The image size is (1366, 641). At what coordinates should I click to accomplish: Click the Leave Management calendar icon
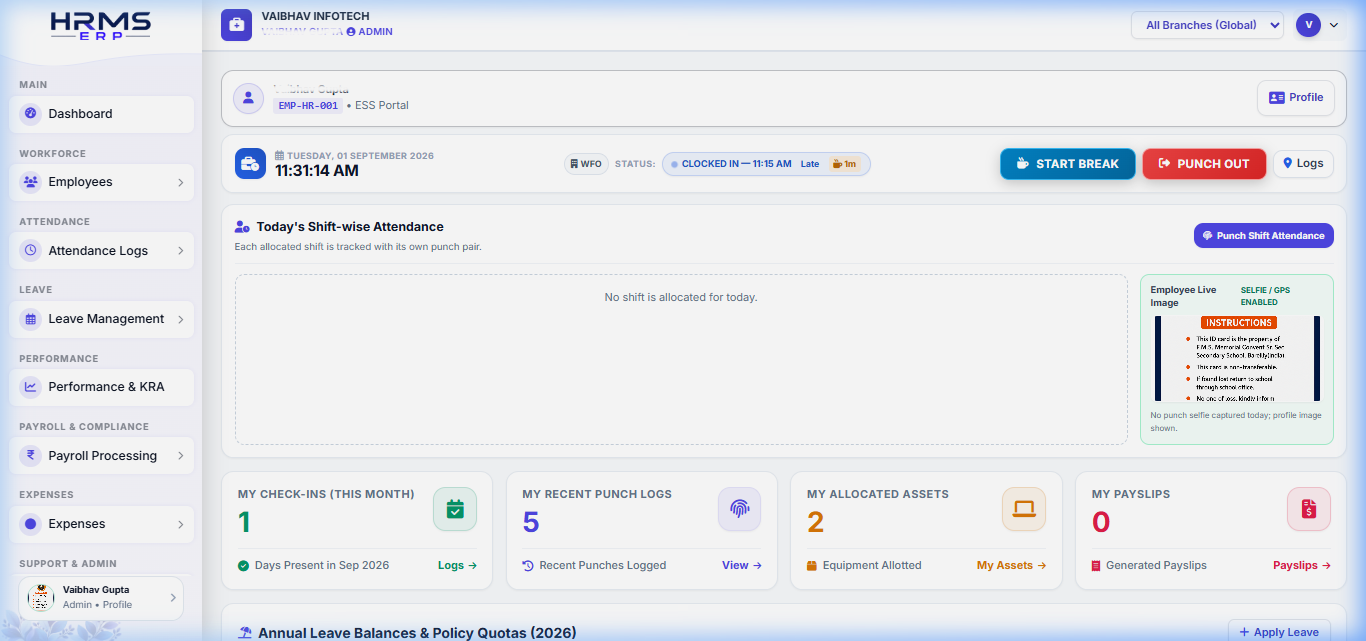[30, 319]
